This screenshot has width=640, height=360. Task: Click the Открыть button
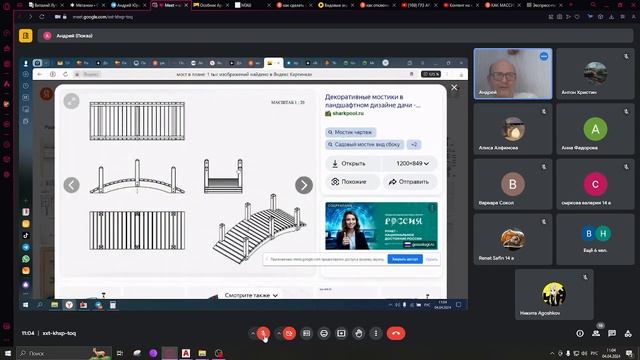click(x=353, y=163)
